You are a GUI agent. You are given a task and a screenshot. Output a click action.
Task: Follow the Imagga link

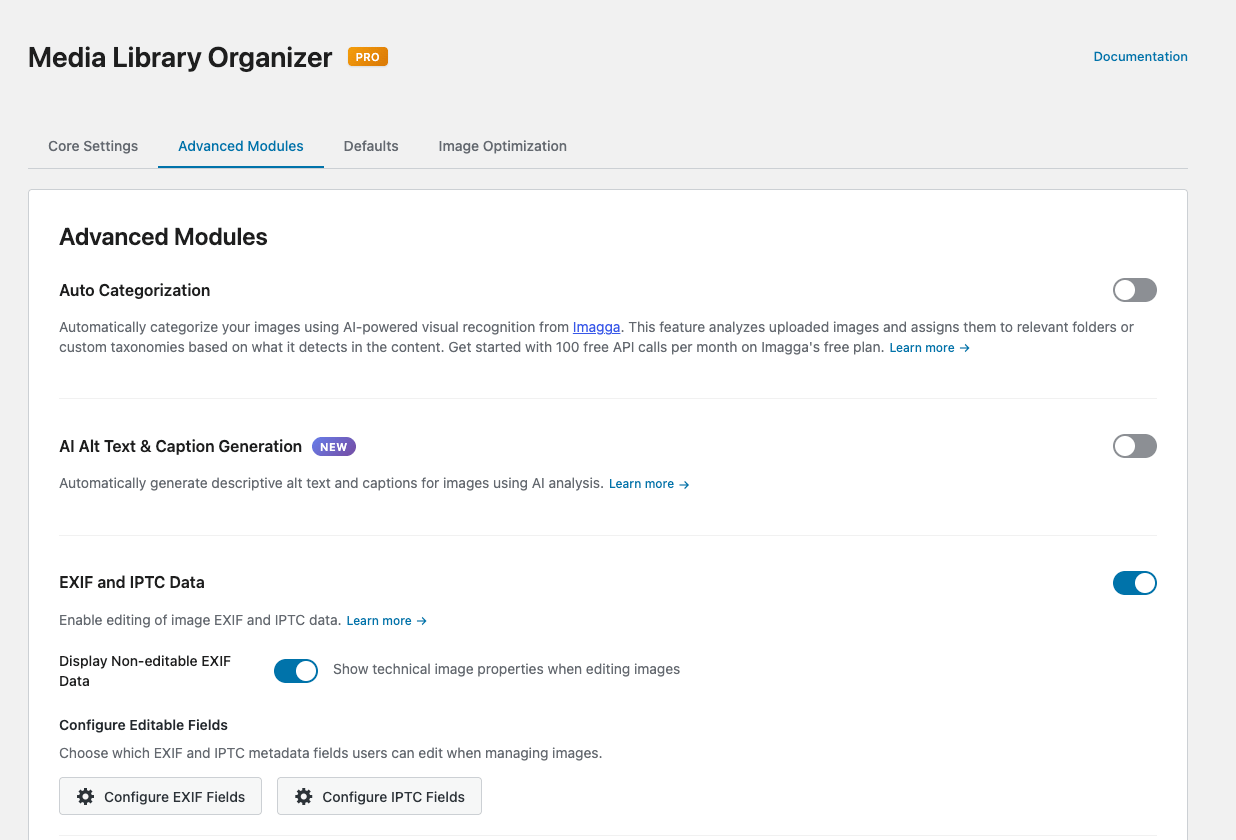596,327
